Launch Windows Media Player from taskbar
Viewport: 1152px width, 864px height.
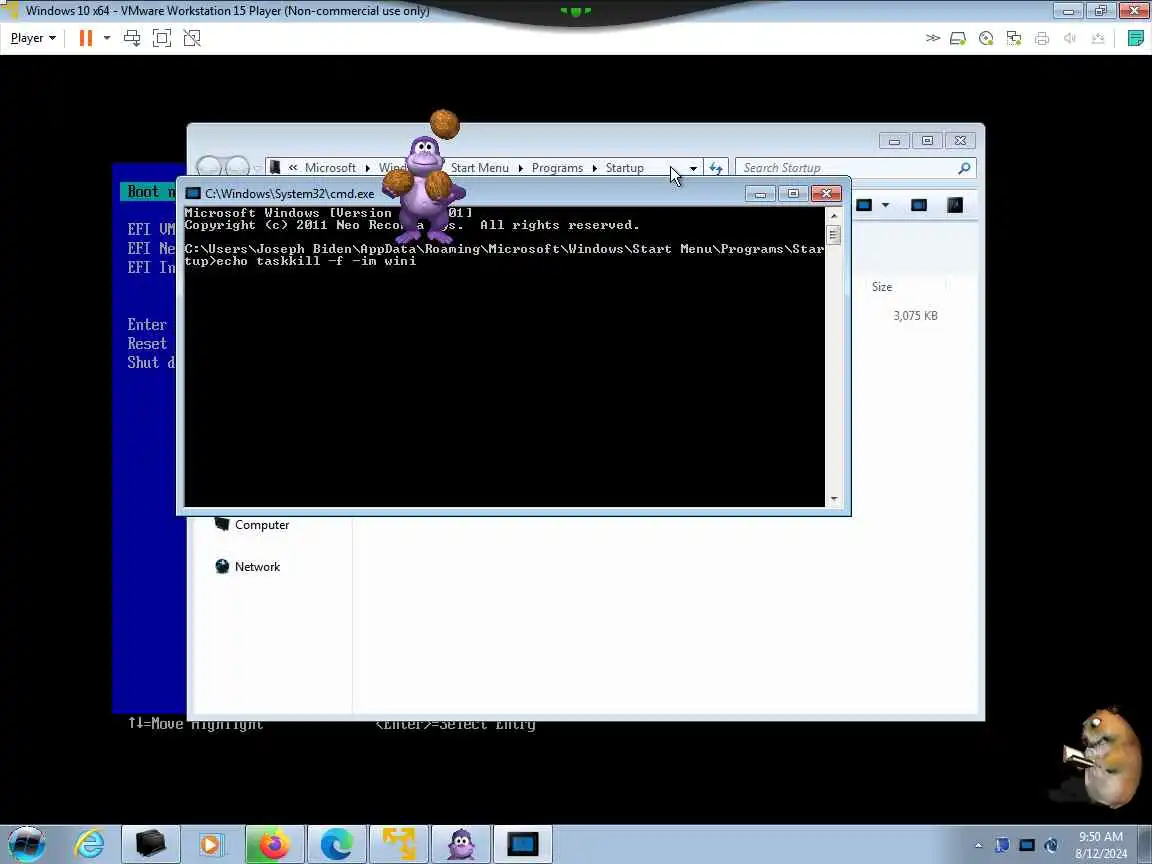(x=210, y=843)
